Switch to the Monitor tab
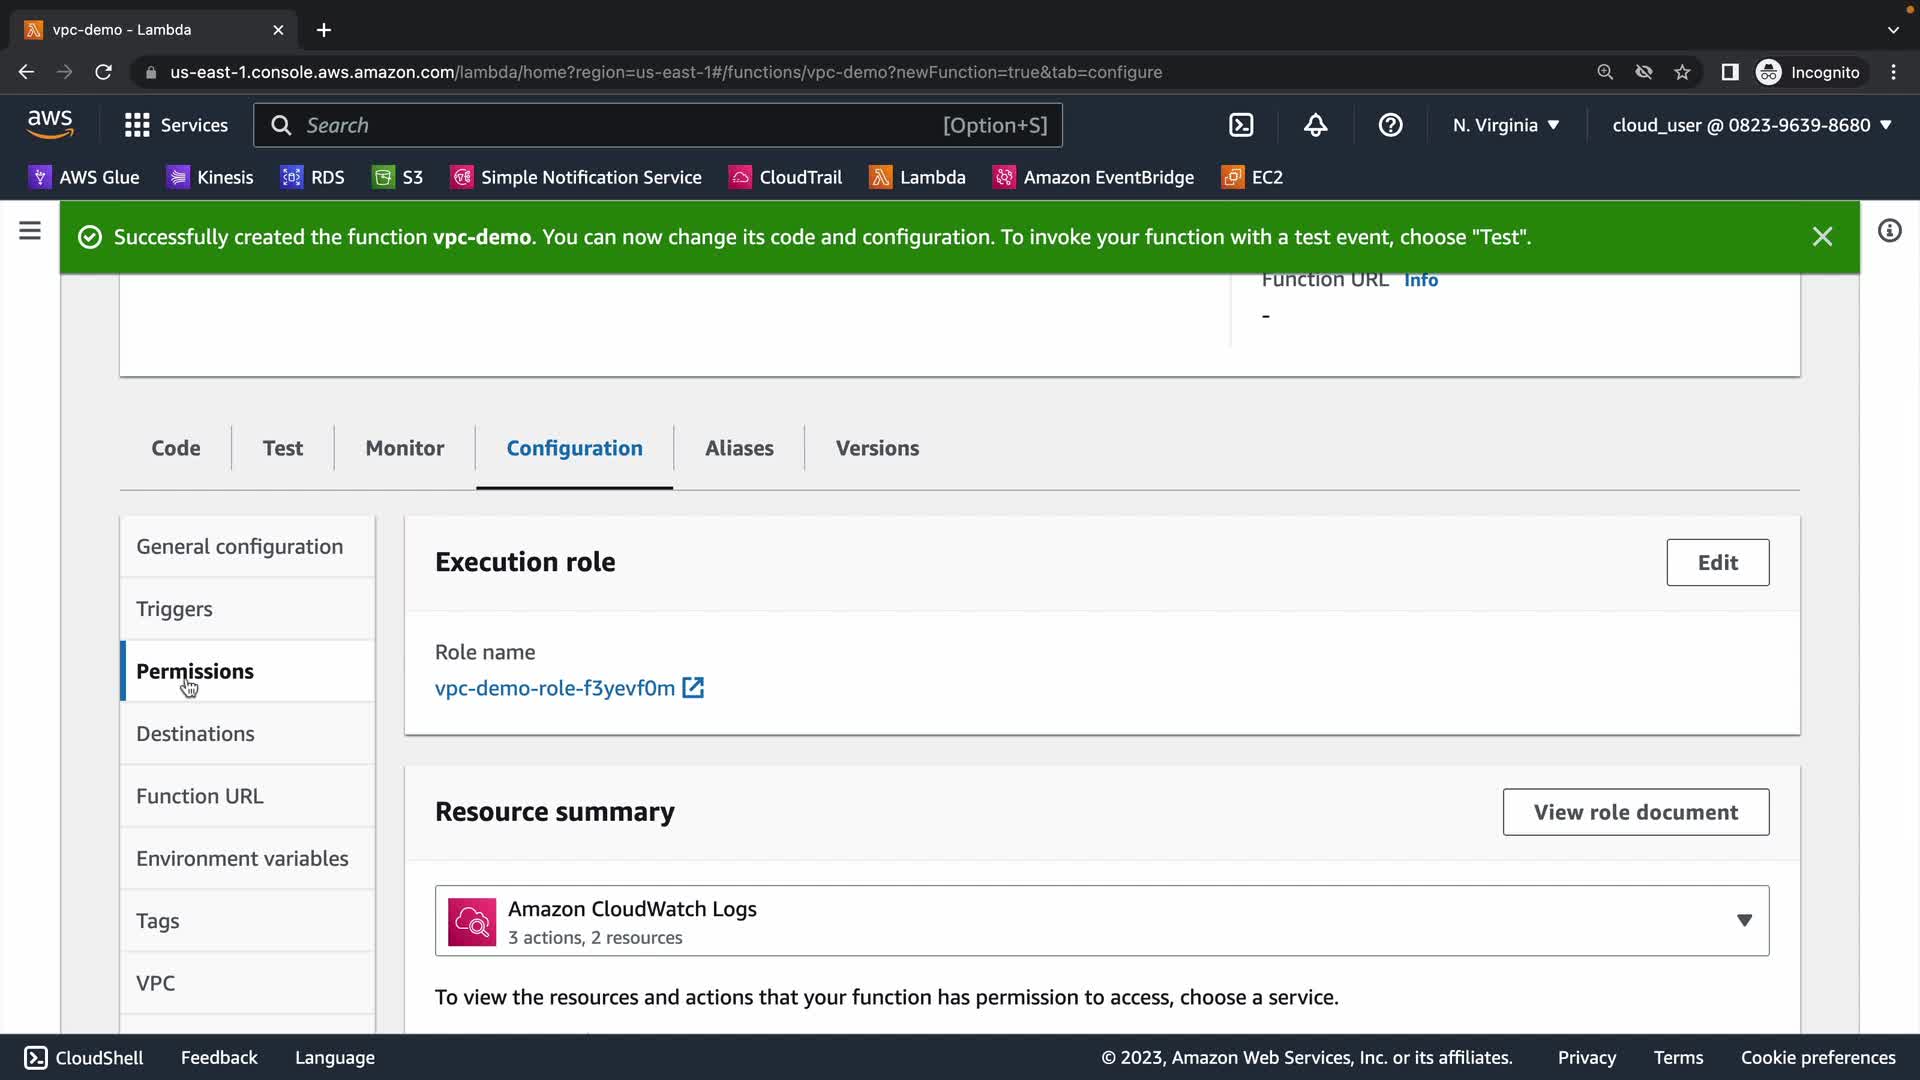Screen dimensions: 1920x1080 (404, 448)
